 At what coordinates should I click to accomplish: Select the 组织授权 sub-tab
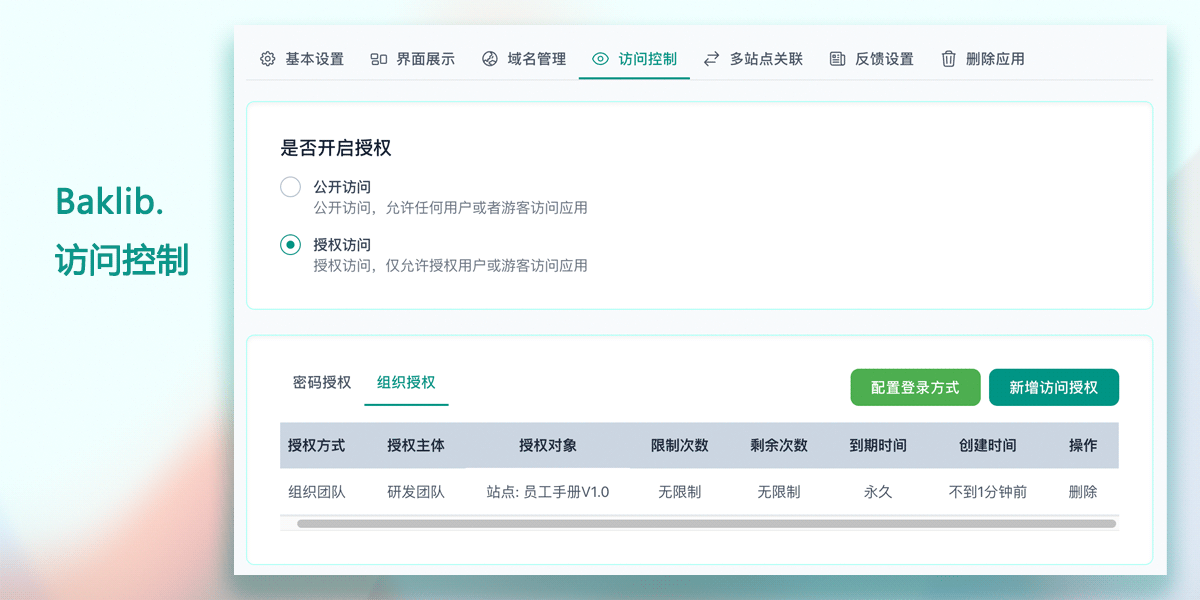pos(406,382)
